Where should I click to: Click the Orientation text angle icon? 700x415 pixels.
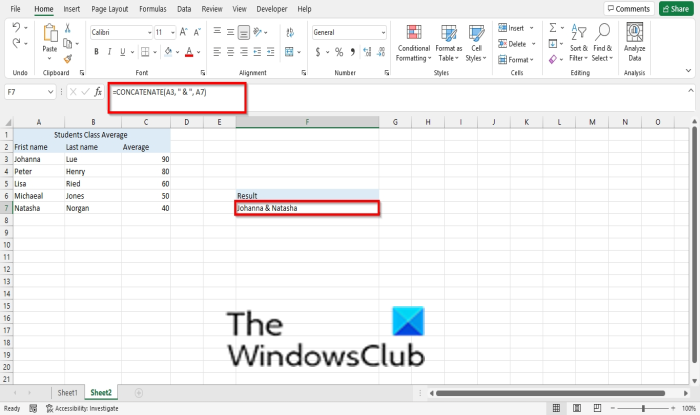258,32
